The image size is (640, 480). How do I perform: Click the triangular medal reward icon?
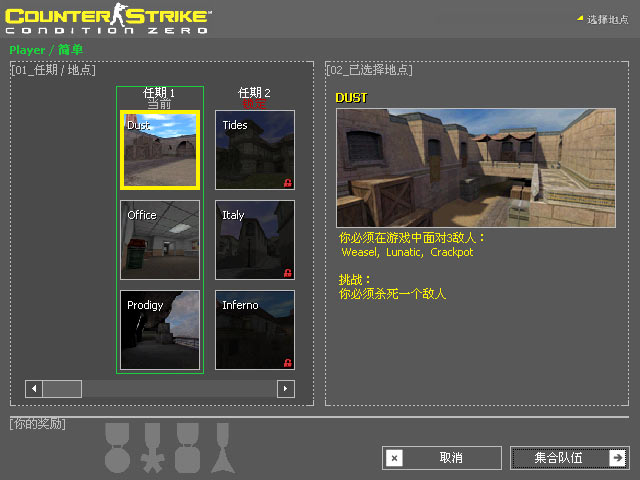(223, 448)
